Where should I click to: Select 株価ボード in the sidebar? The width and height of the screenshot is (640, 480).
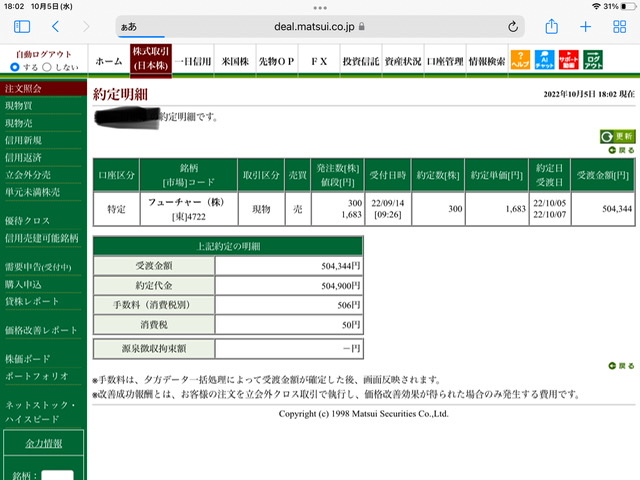pyautogui.click(x=28, y=359)
